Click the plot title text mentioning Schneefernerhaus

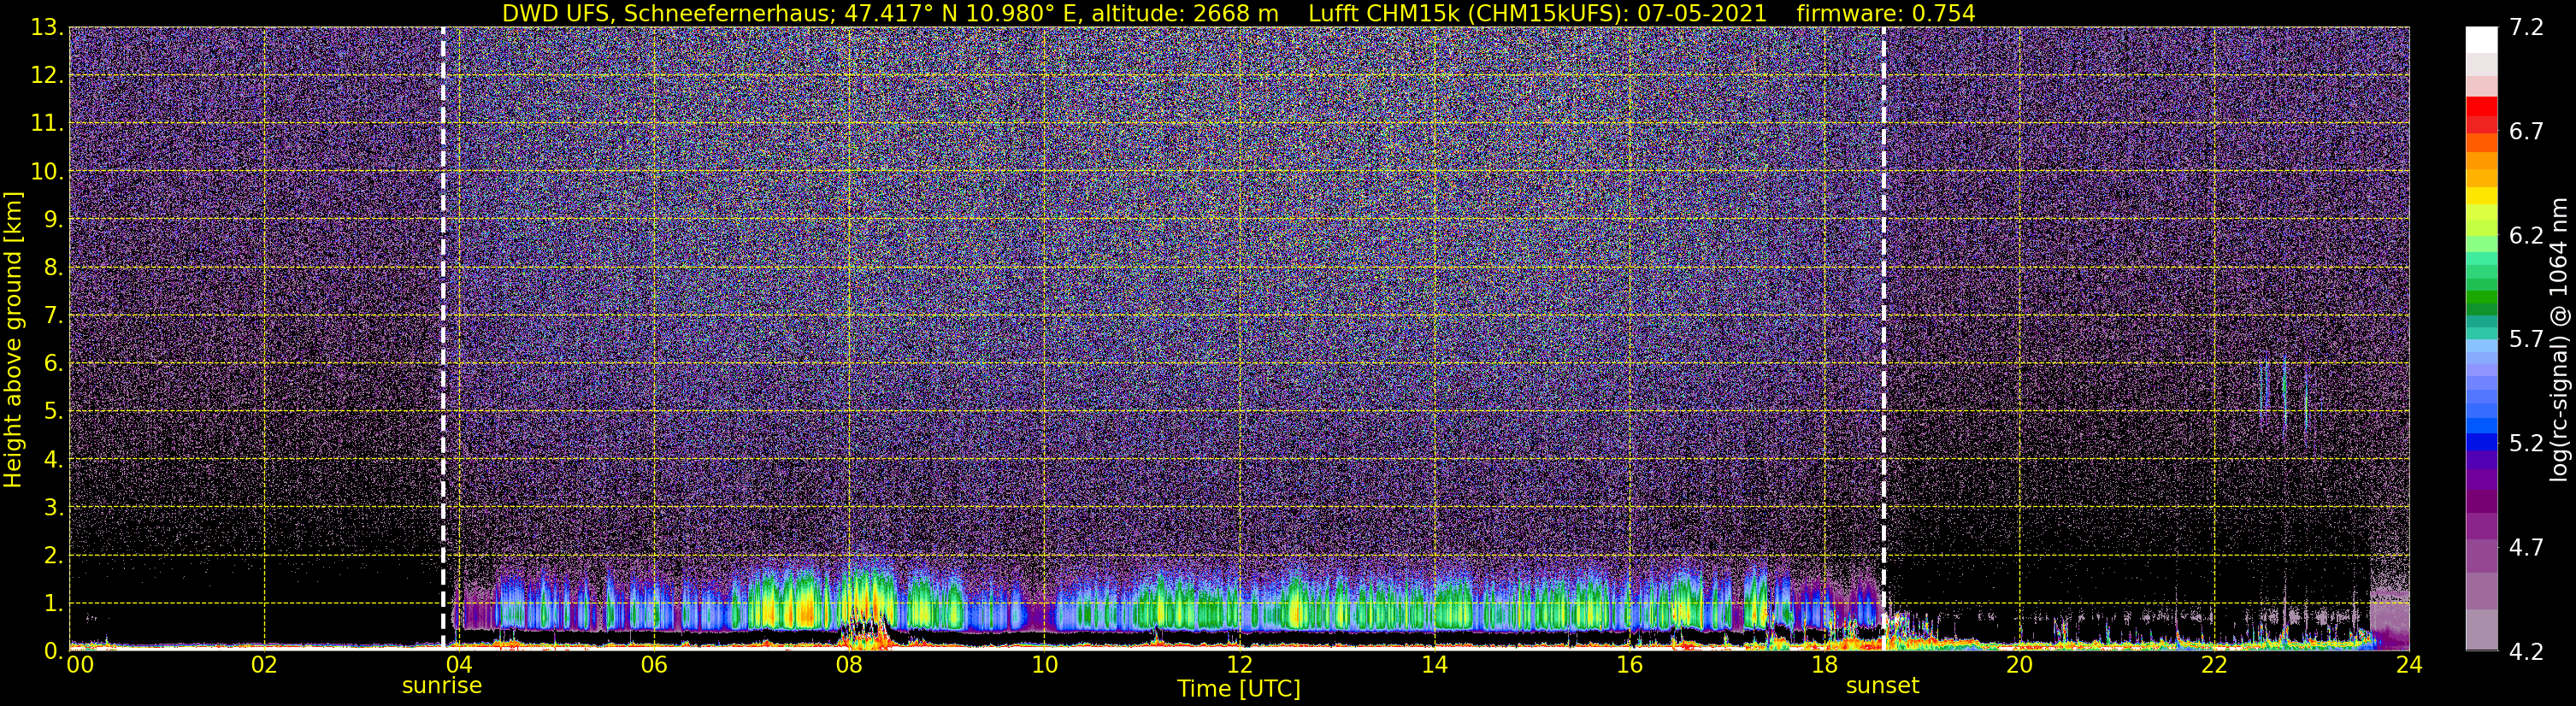point(1238,13)
